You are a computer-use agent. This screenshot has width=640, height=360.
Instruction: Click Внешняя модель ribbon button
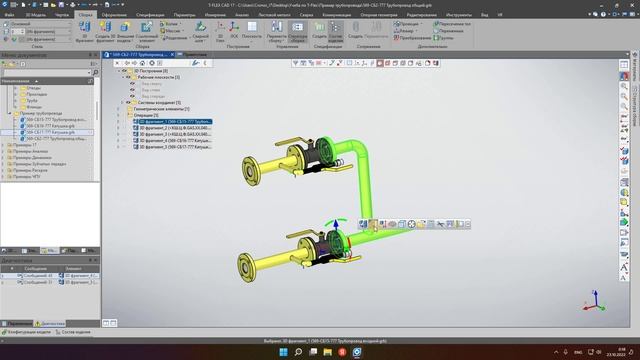pyautogui.click(x=125, y=32)
